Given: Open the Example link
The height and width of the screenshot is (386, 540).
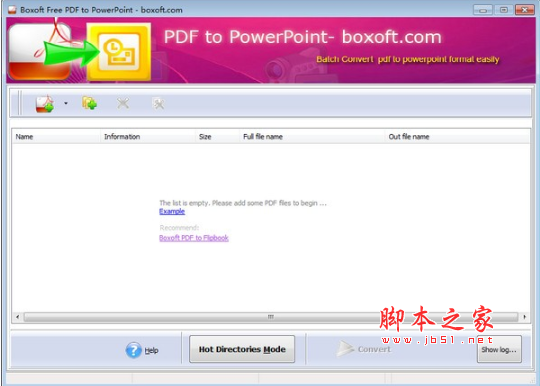Looking at the screenshot, I should [172, 211].
